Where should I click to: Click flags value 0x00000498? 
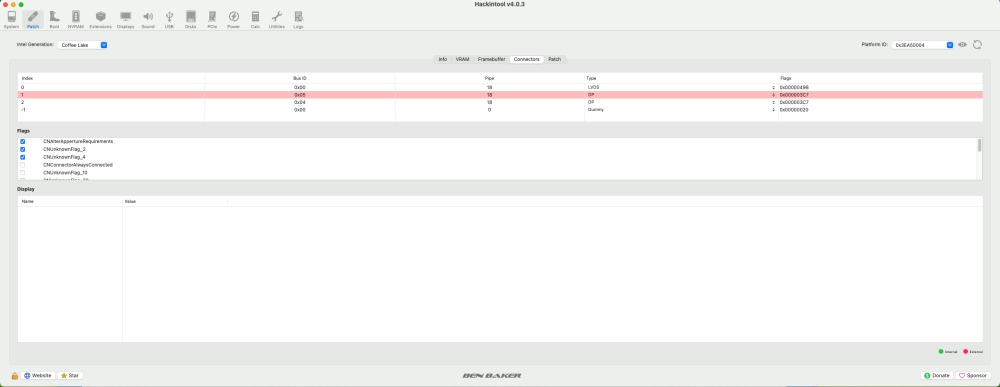[794, 87]
